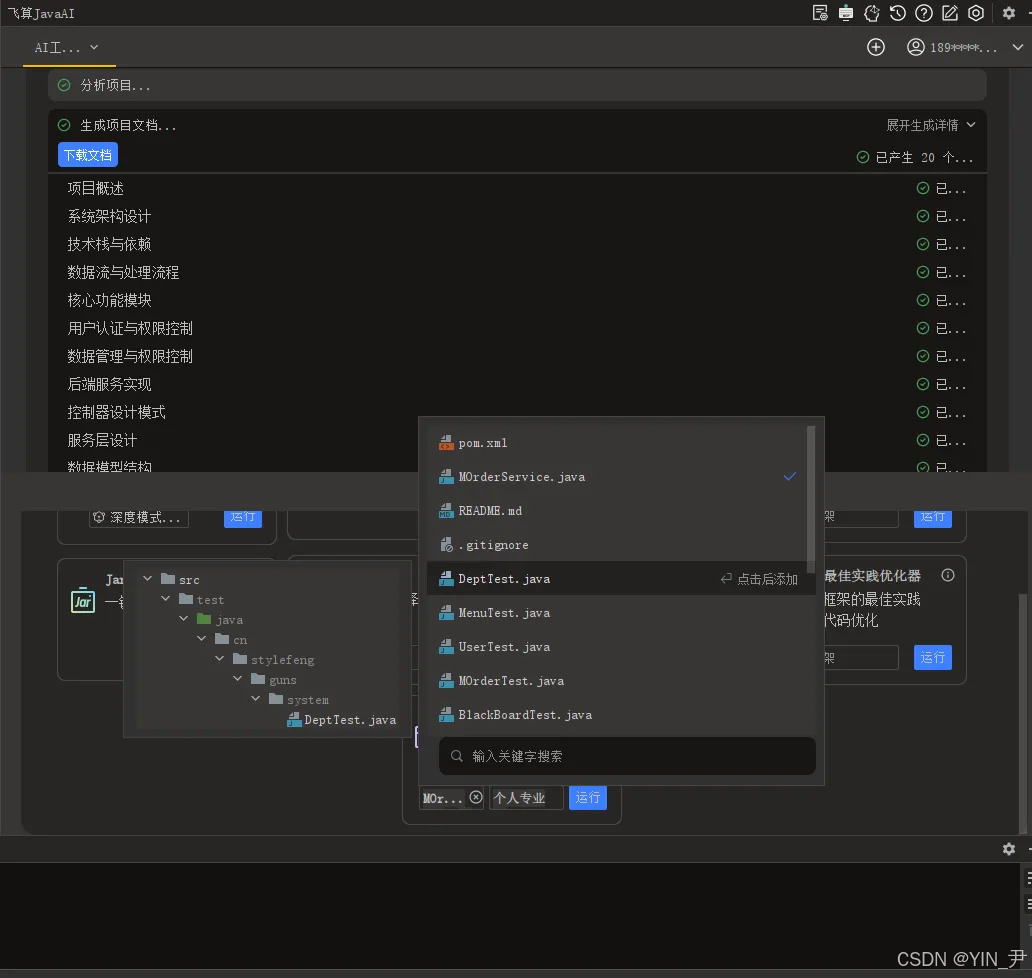Click the user account avatar icon
Image resolution: width=1032 pixels, height=978 pixels.
916,47
